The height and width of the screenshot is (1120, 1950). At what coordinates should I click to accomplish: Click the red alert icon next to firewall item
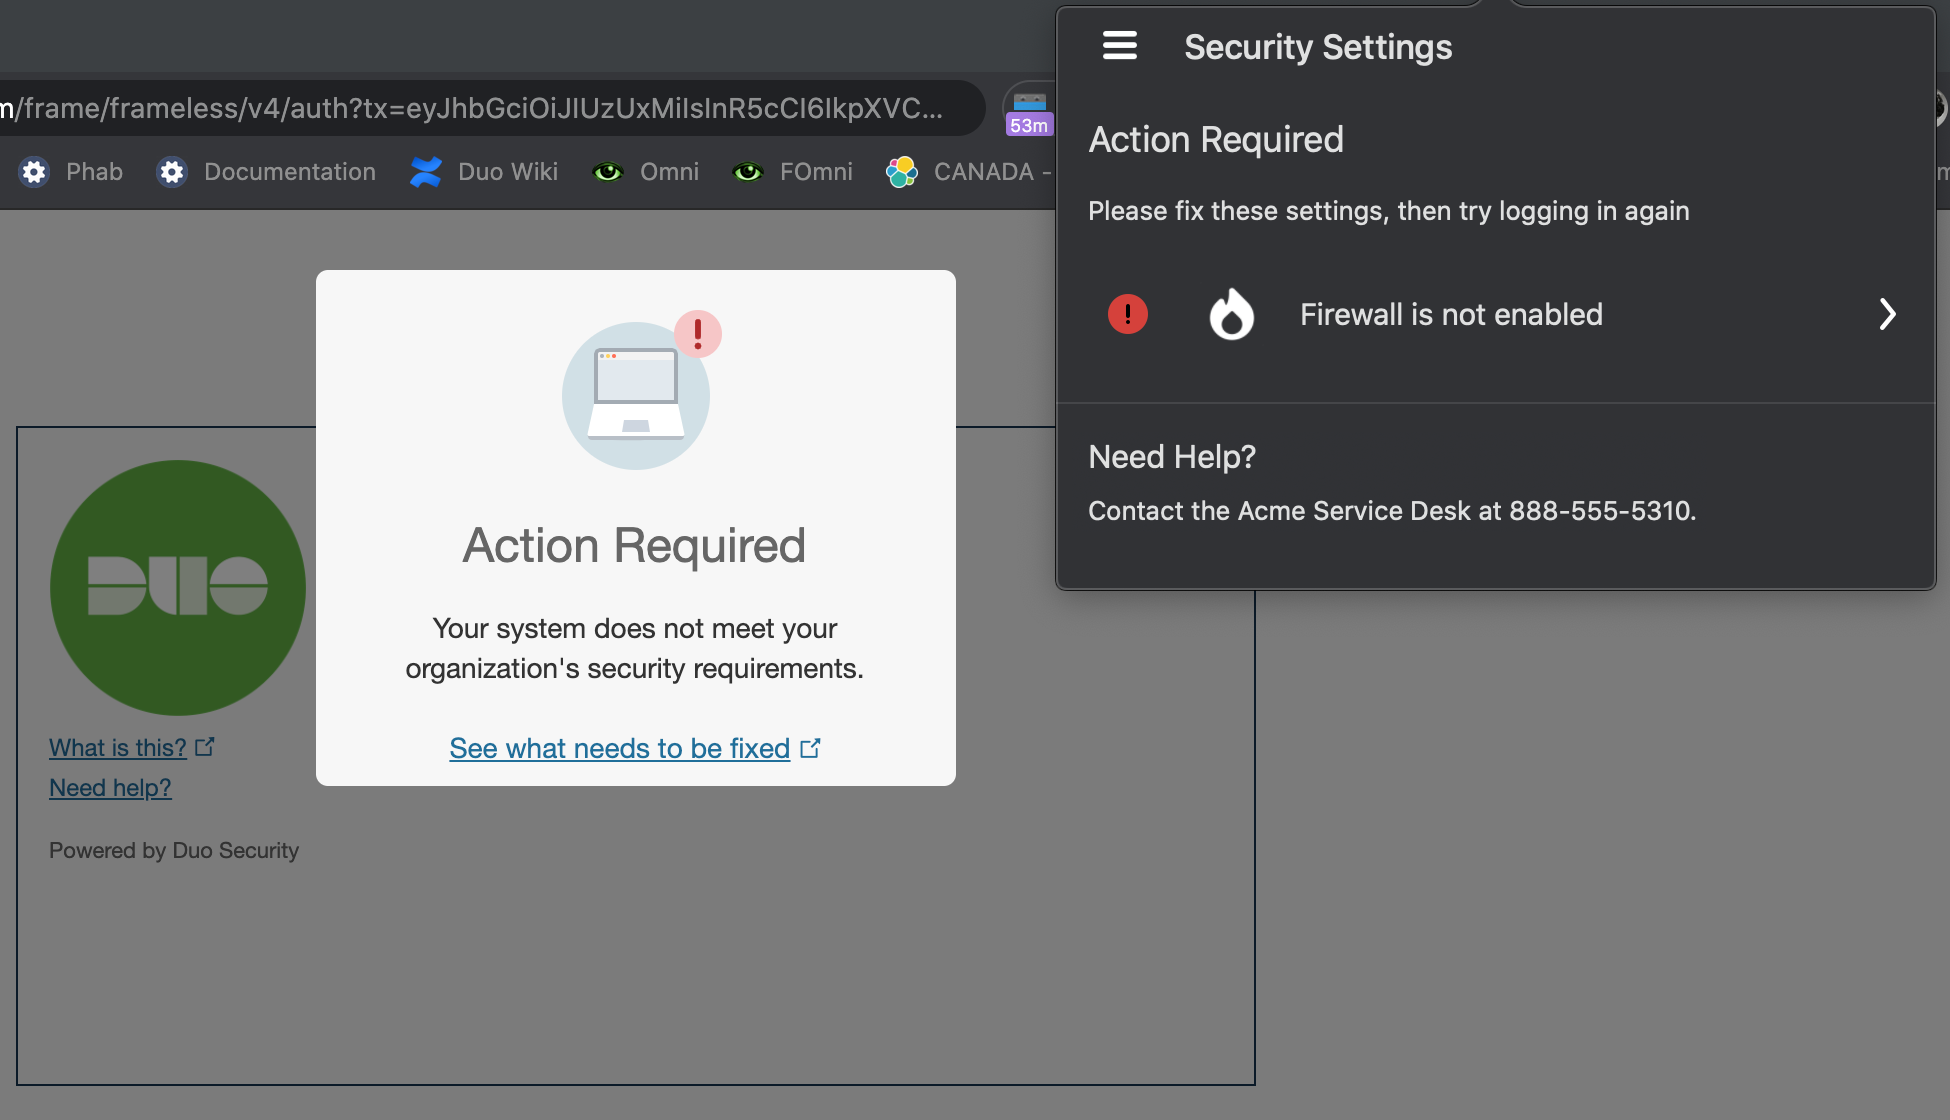click(1128, 314)
